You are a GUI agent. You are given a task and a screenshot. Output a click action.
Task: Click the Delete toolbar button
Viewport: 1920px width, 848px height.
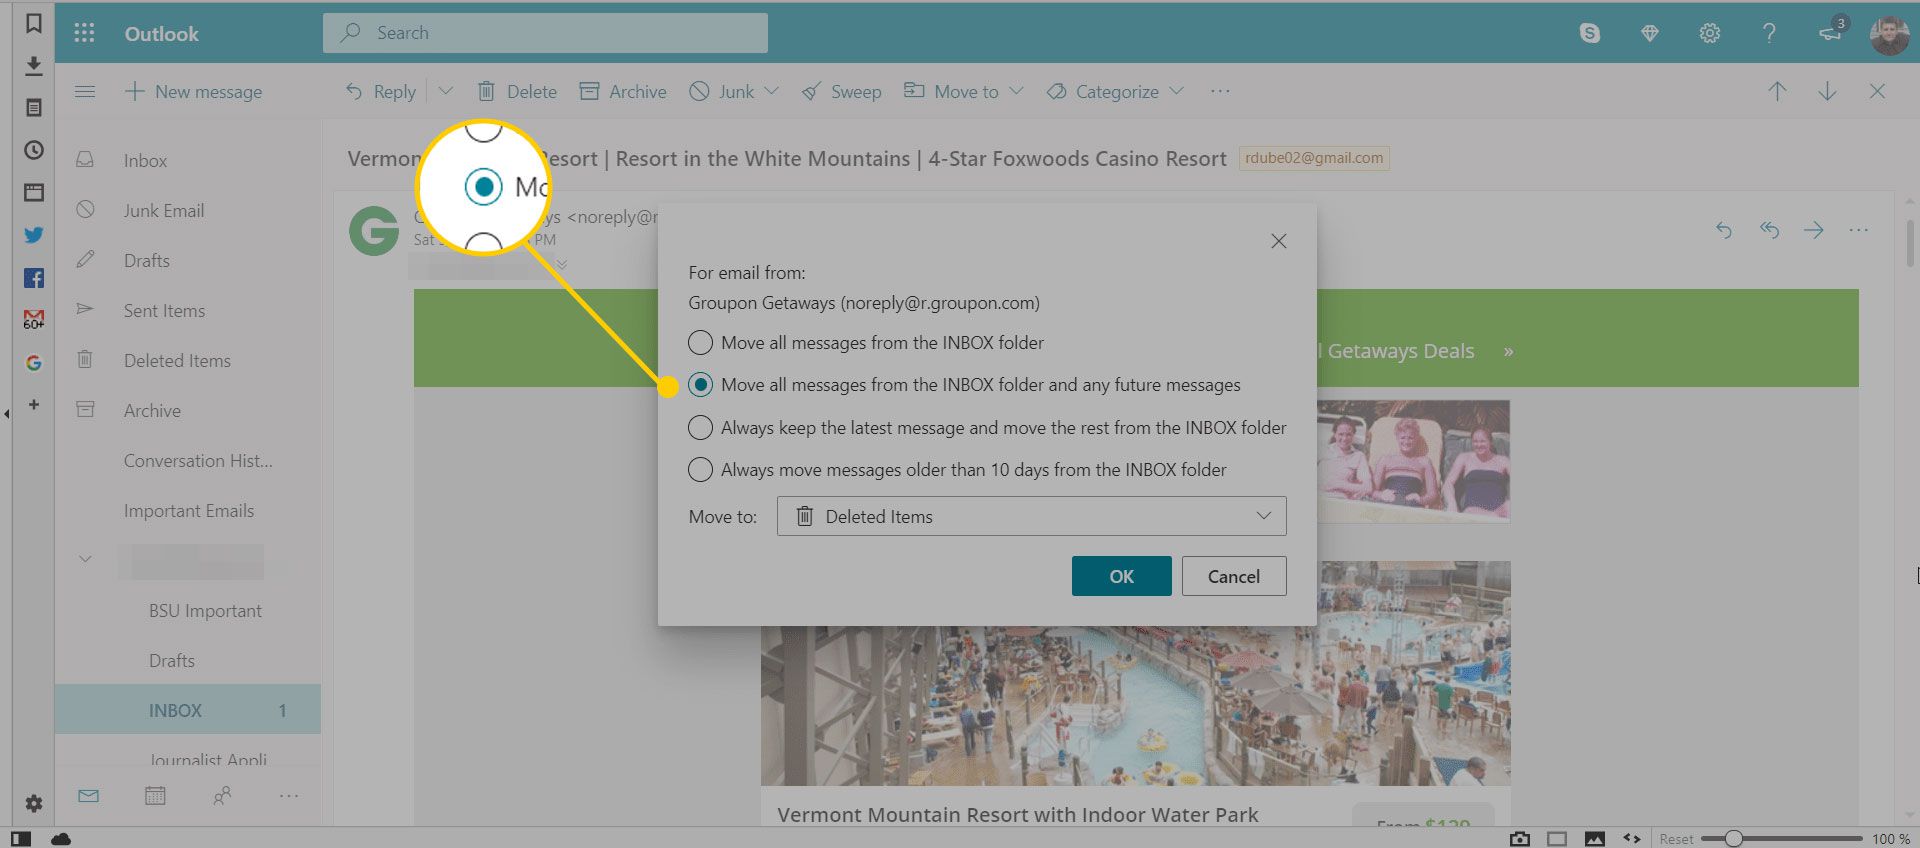(x=517, y=91)
